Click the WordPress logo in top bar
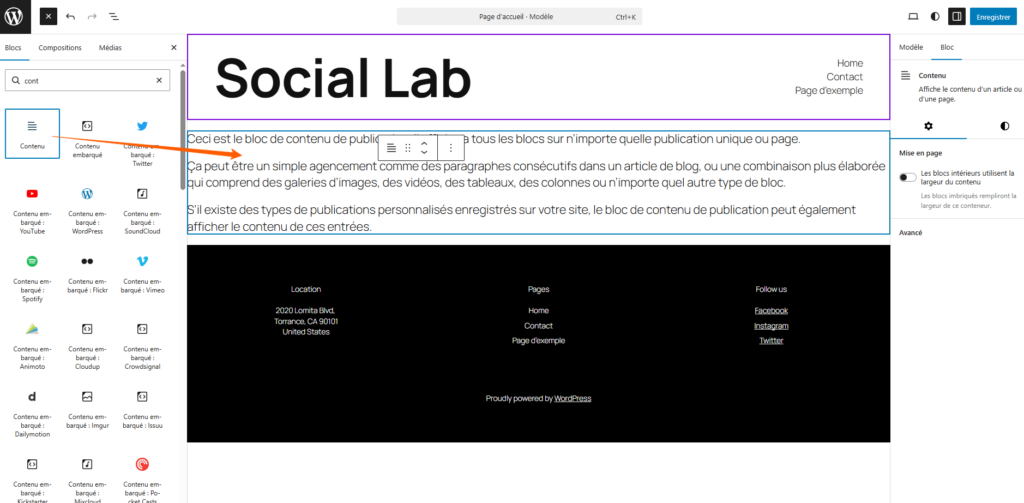 coord(14,16)
